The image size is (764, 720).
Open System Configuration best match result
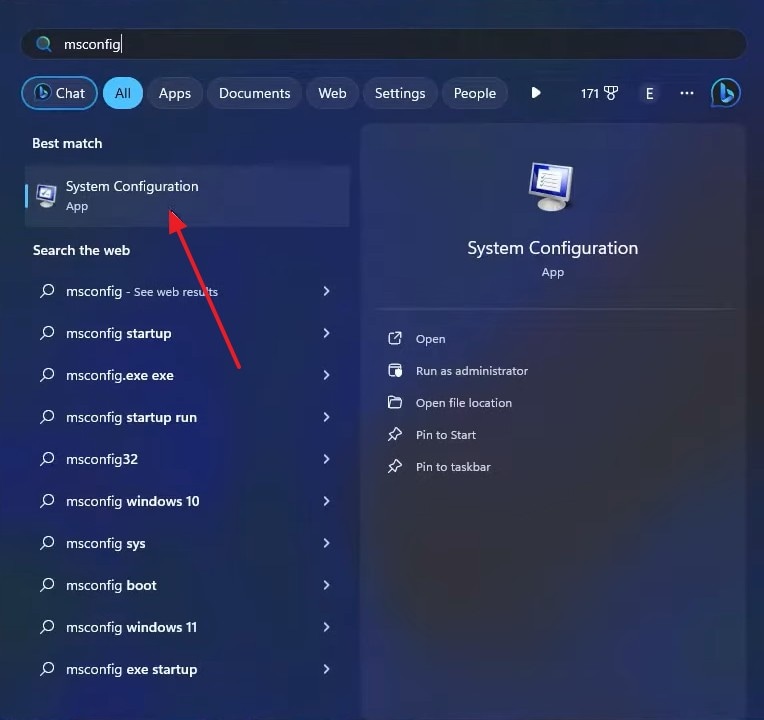pyautogui.click(x=188, y=196)
